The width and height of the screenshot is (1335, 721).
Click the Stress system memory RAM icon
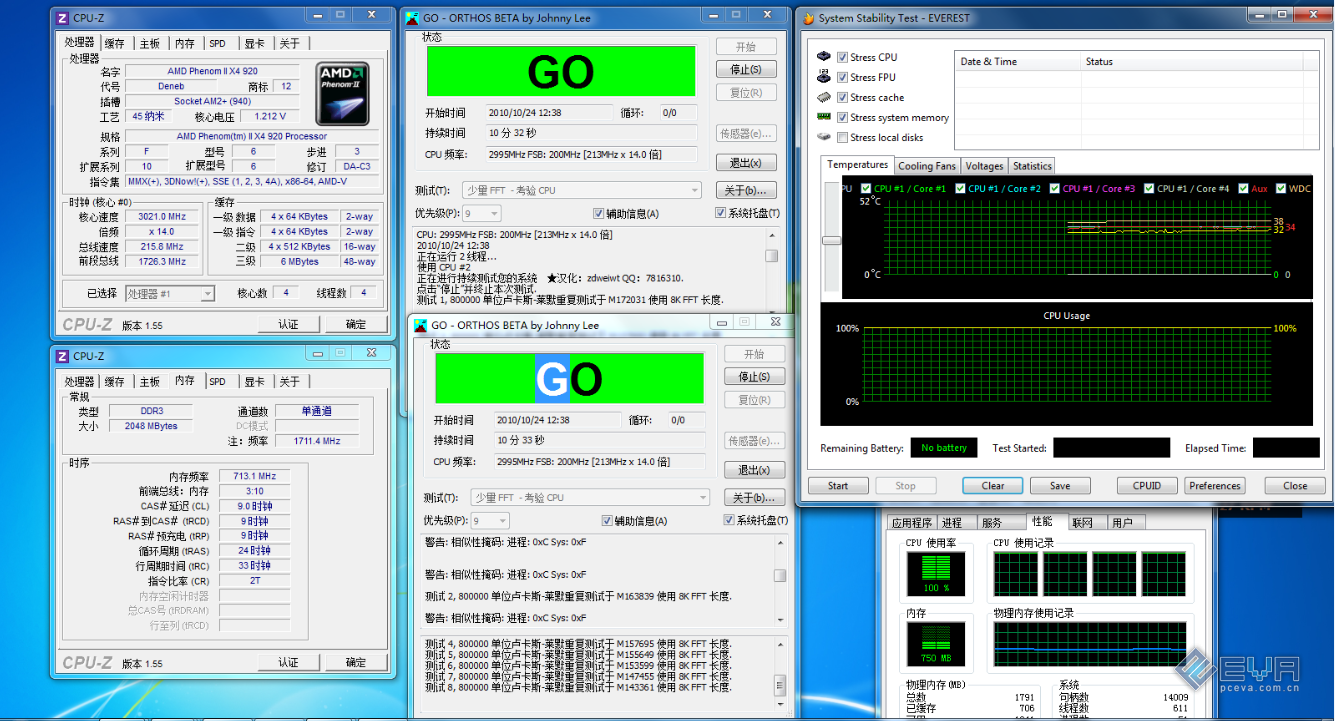[x=824, y=117]
